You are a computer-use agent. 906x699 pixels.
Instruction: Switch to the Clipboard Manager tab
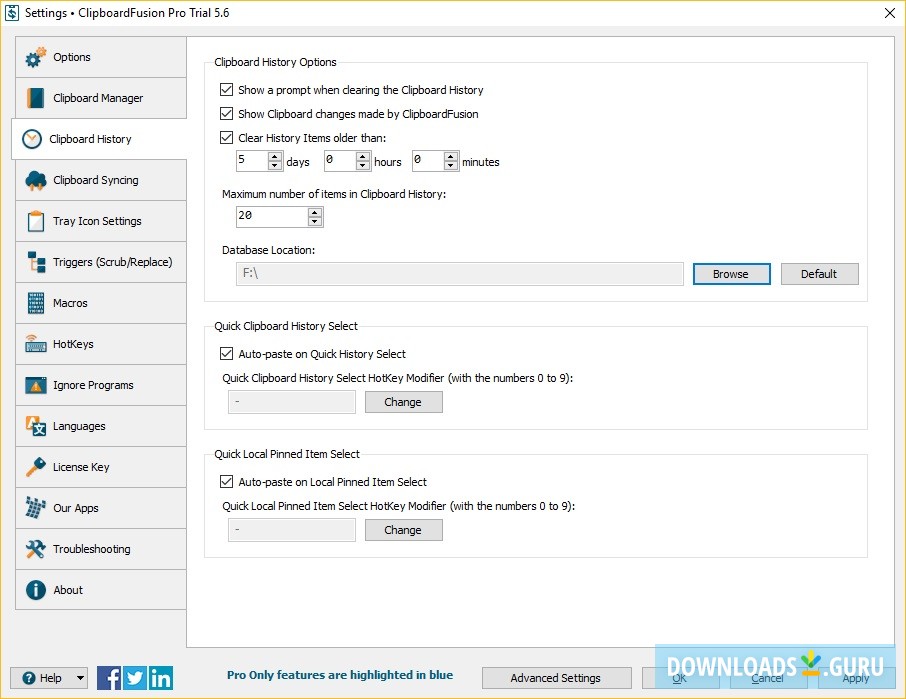(101, 98)
